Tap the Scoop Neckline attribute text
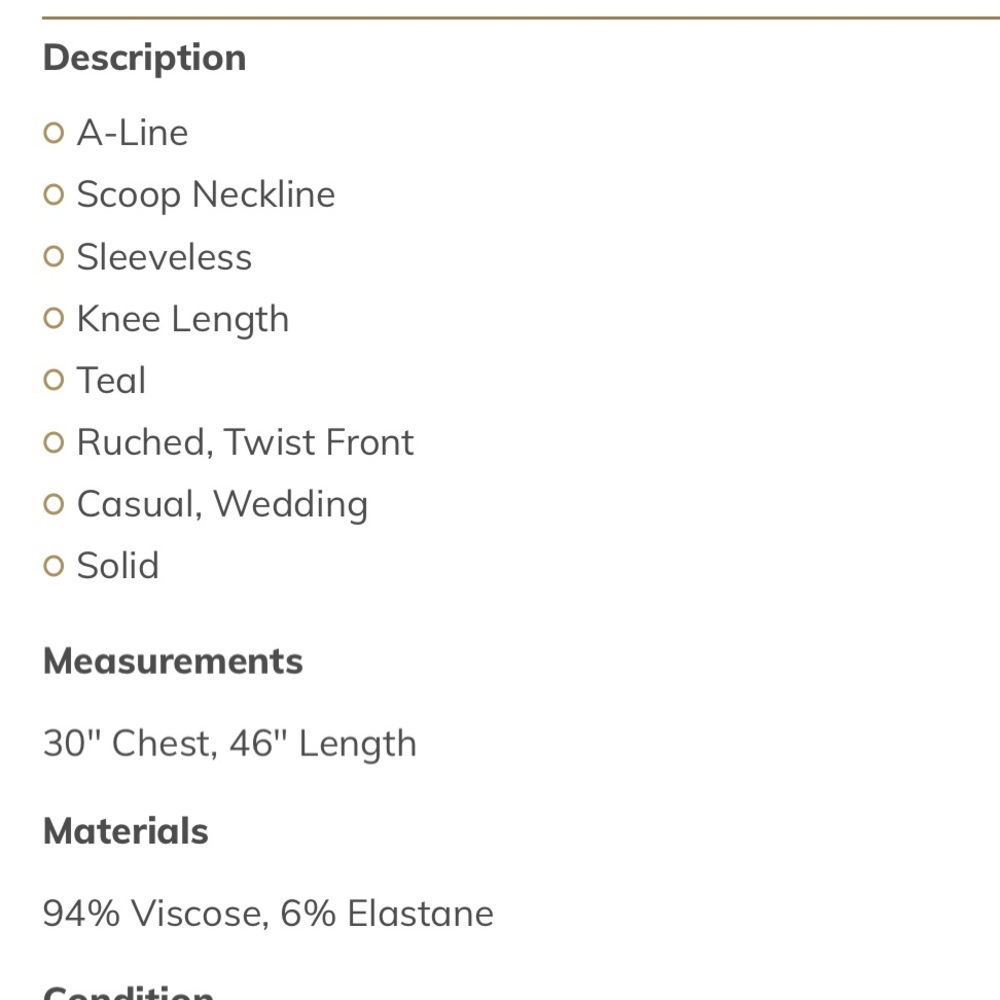The image size is (1000, 1000). click(206, 195)
